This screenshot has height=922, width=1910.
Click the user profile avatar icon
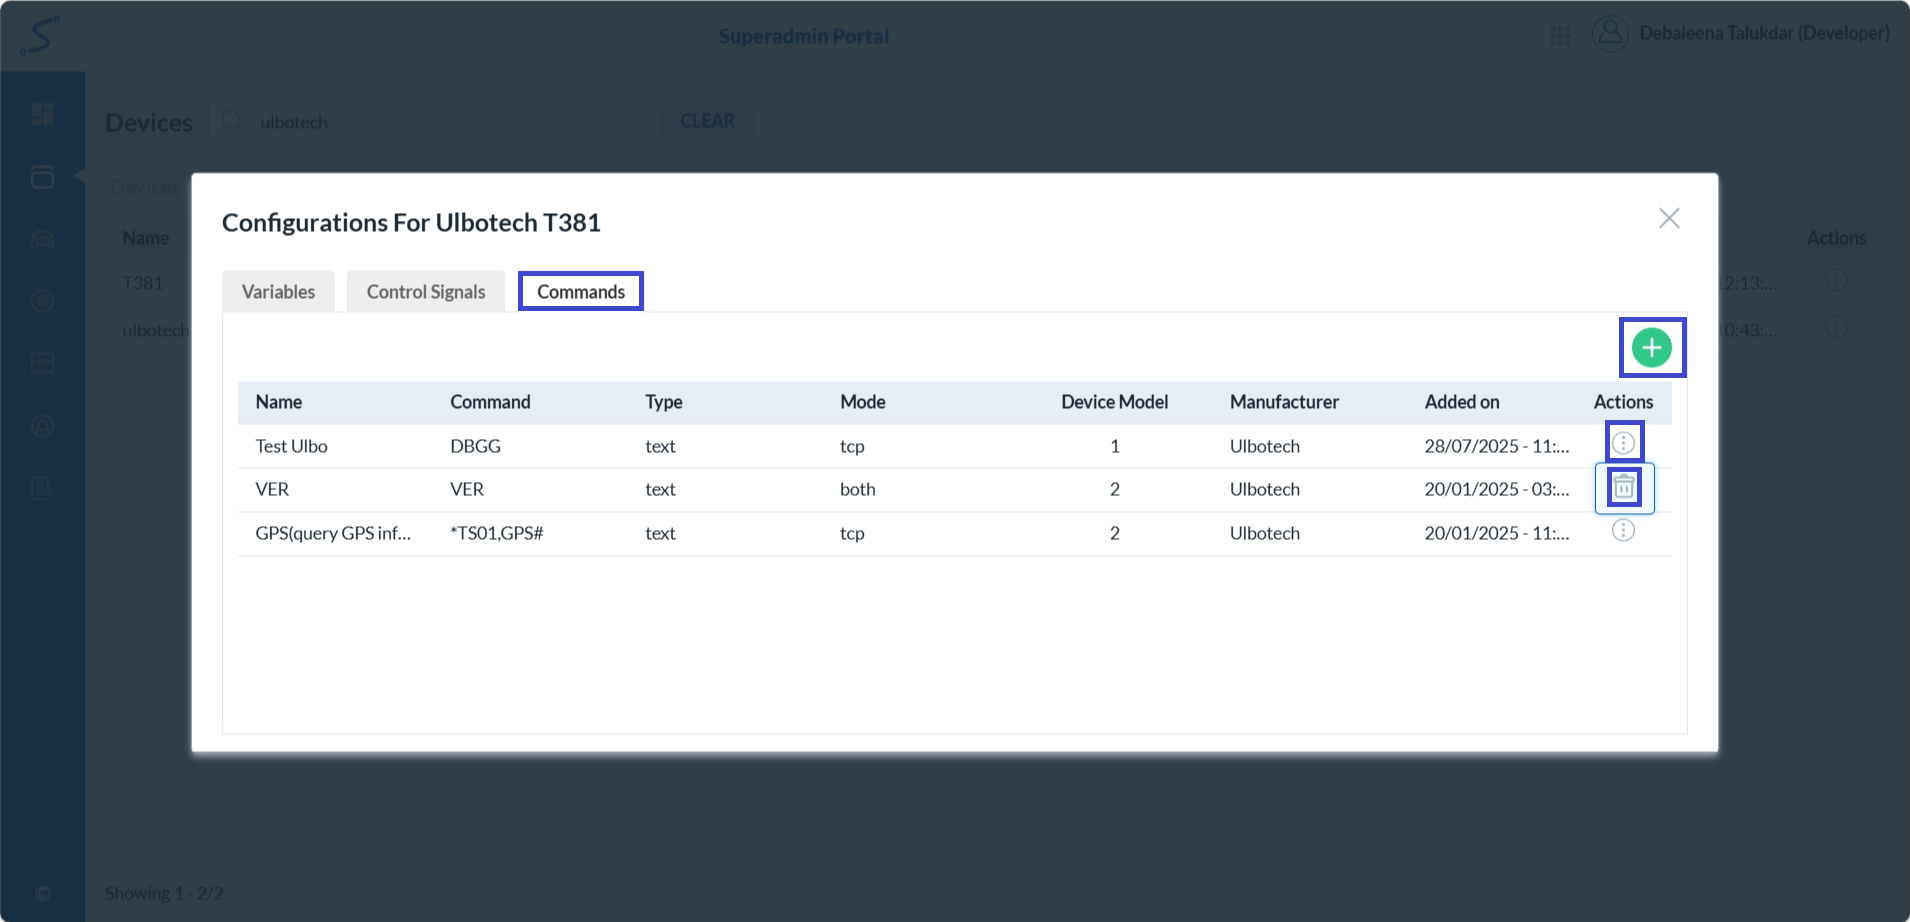pos(1609,34)
